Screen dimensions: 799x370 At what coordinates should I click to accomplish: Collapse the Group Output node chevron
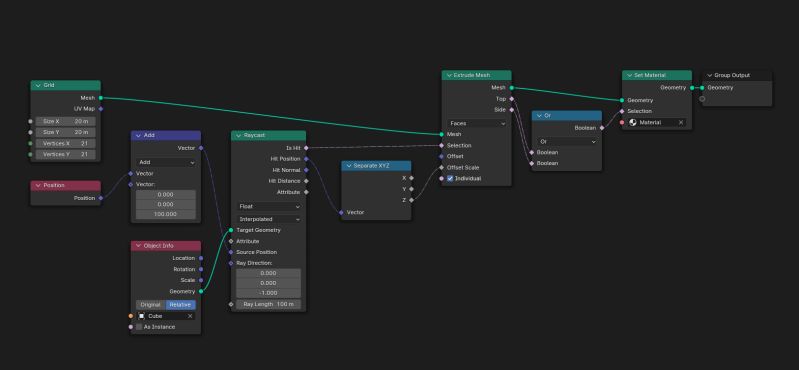709,75
